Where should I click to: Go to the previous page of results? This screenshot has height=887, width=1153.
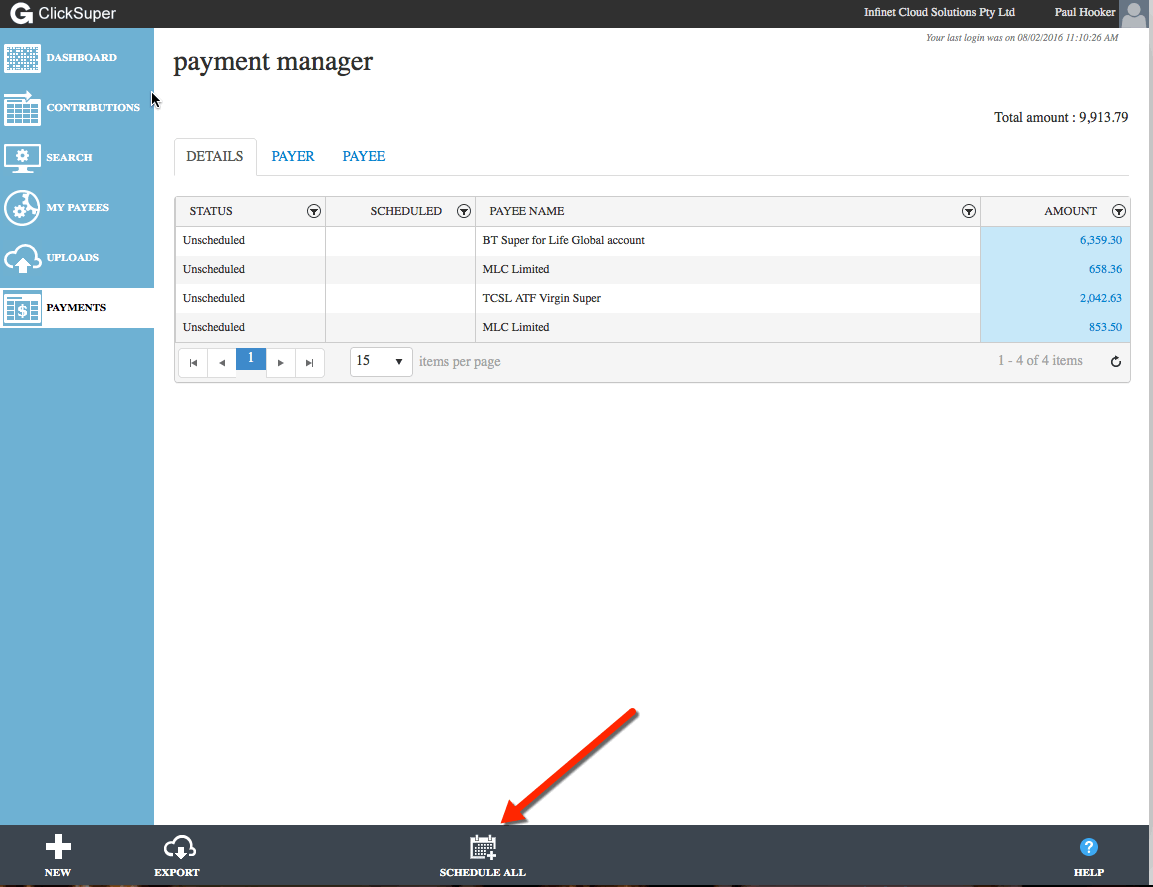pos(222,363)
